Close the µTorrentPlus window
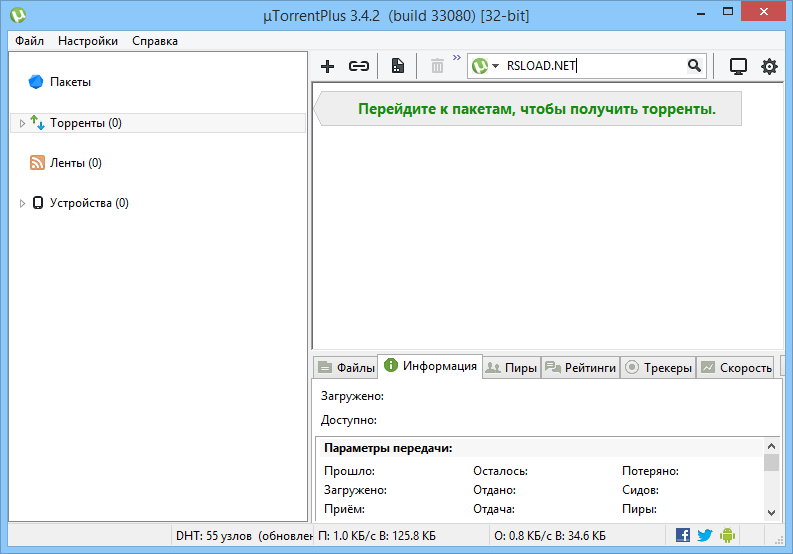The image size is (793, 554). 764,12
